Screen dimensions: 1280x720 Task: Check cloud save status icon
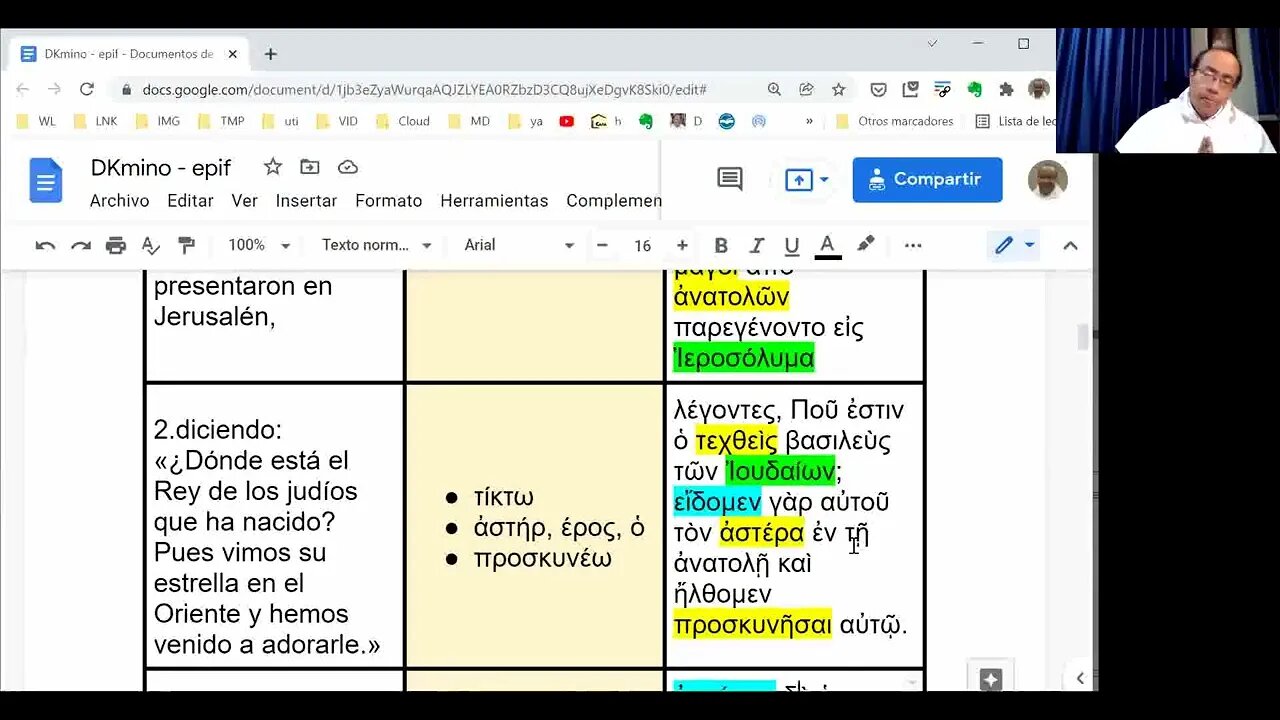(348, 167)
